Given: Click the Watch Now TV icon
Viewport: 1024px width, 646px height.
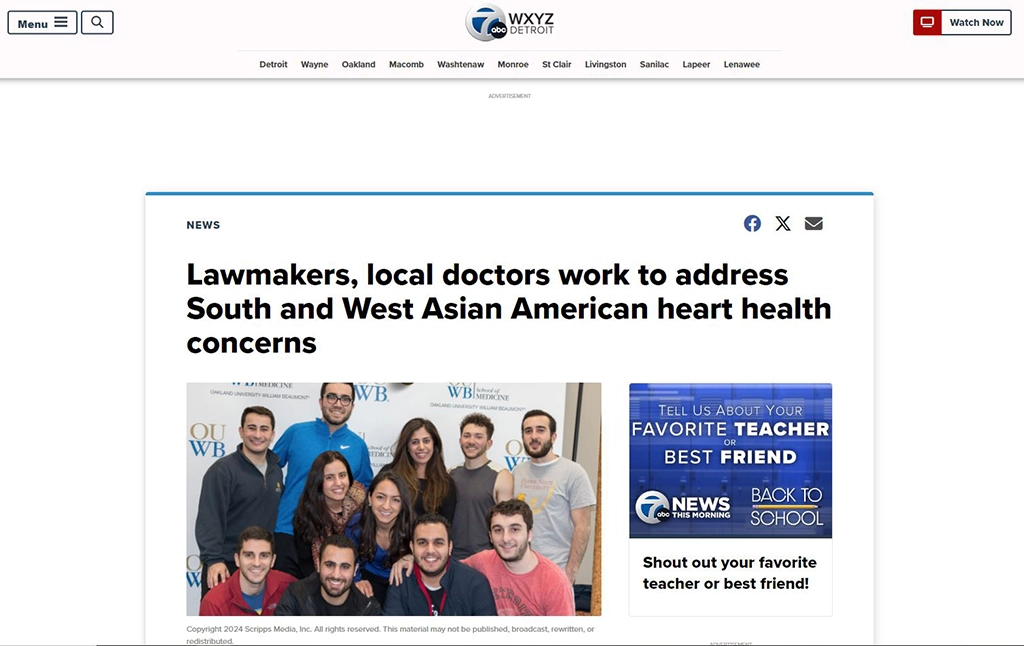Looking at the screenshot, I should point(927,23).
